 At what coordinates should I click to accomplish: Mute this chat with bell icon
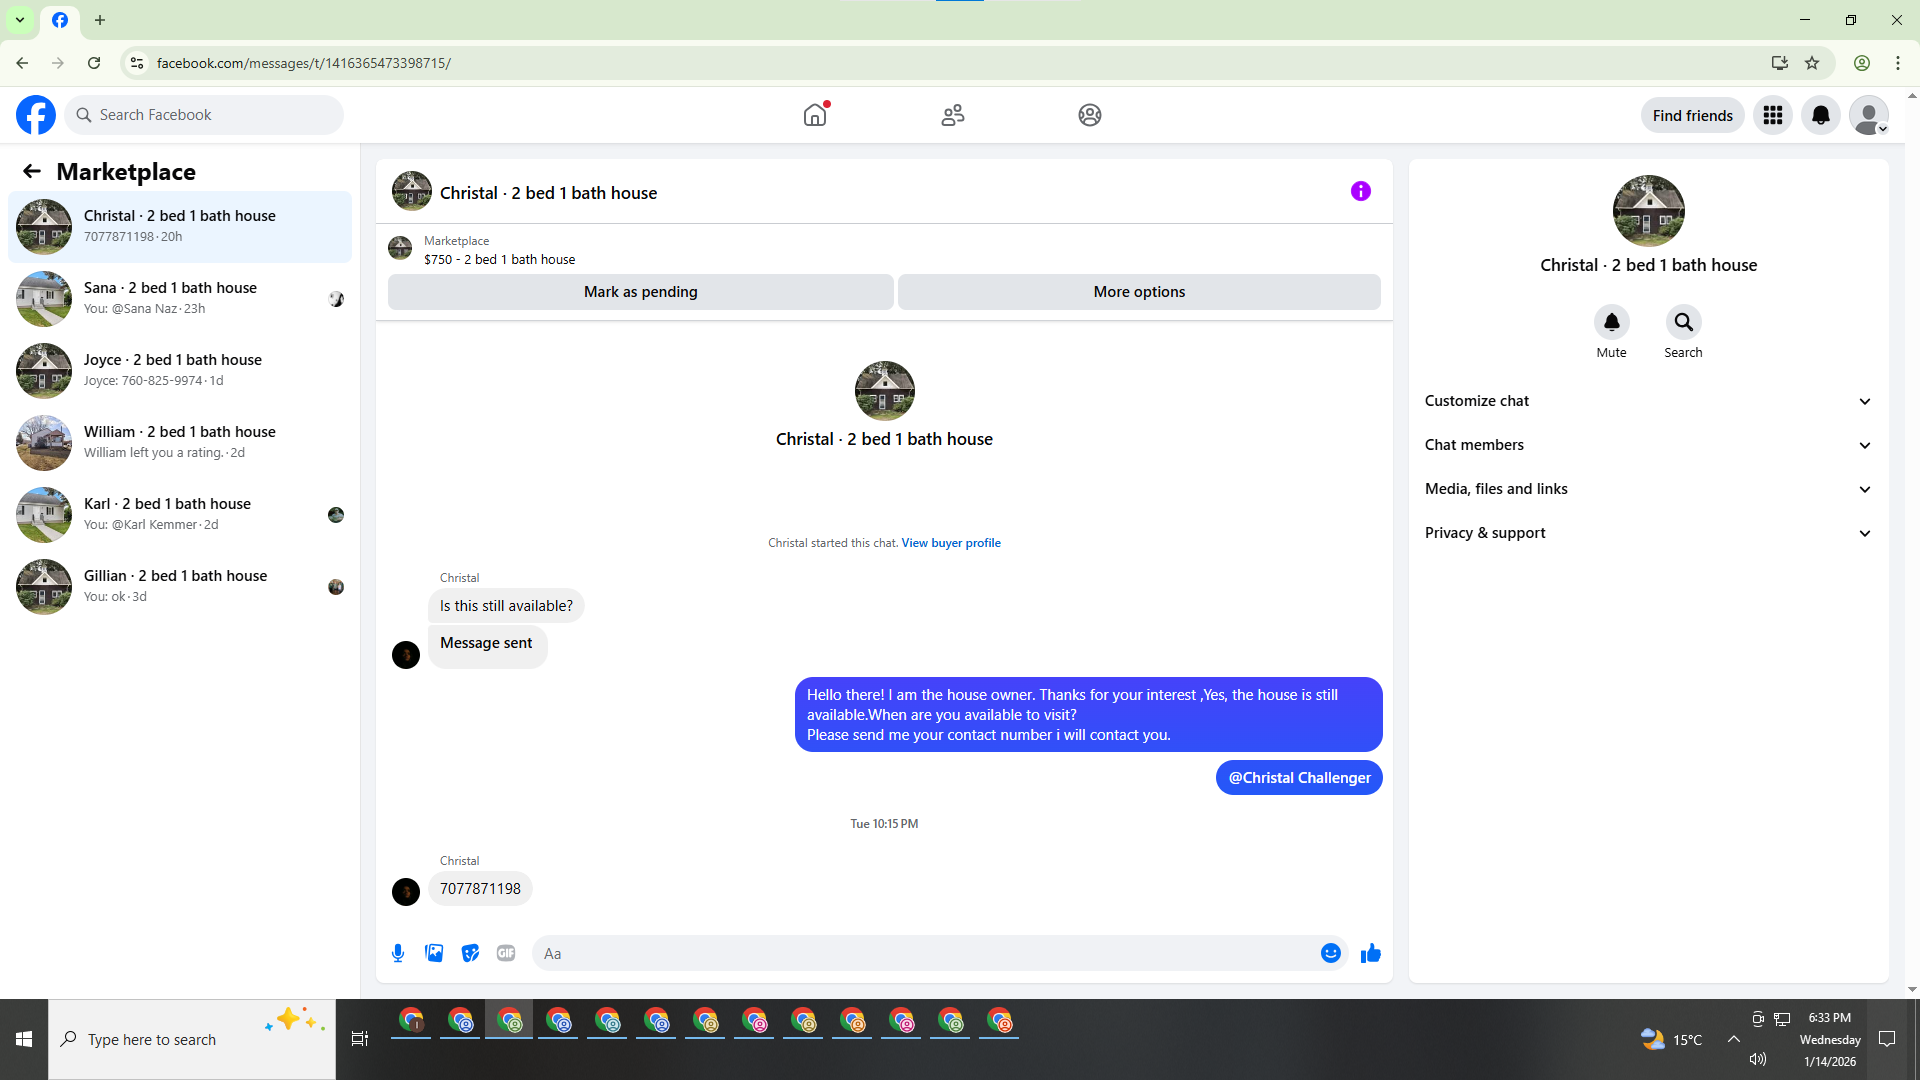pos(1611,322)
